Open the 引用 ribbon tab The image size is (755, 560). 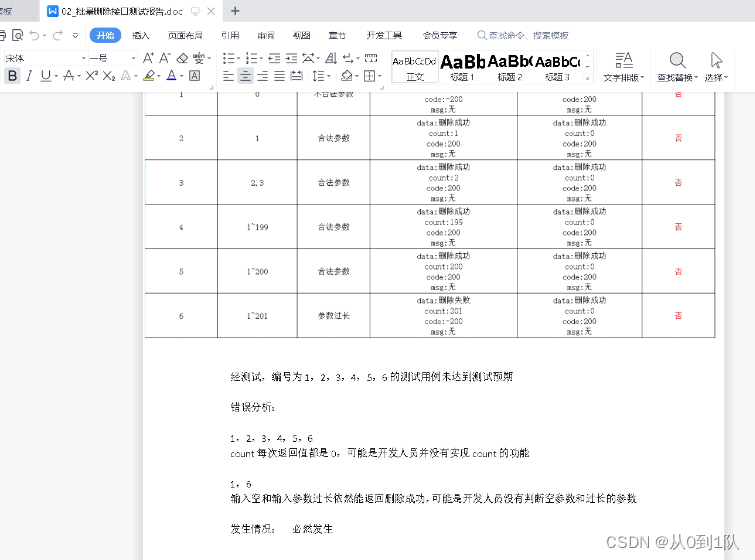coord(230,35)
